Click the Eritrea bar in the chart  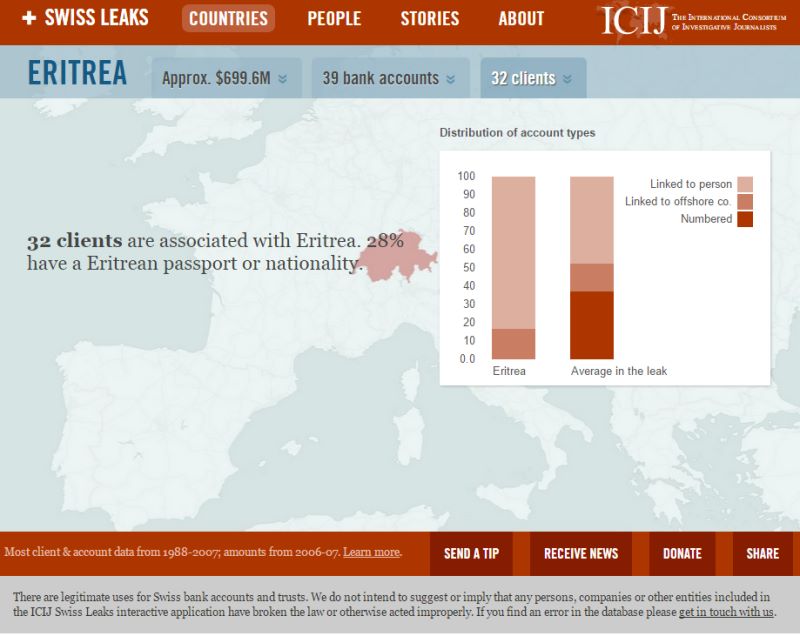click(x=513, y=268)
